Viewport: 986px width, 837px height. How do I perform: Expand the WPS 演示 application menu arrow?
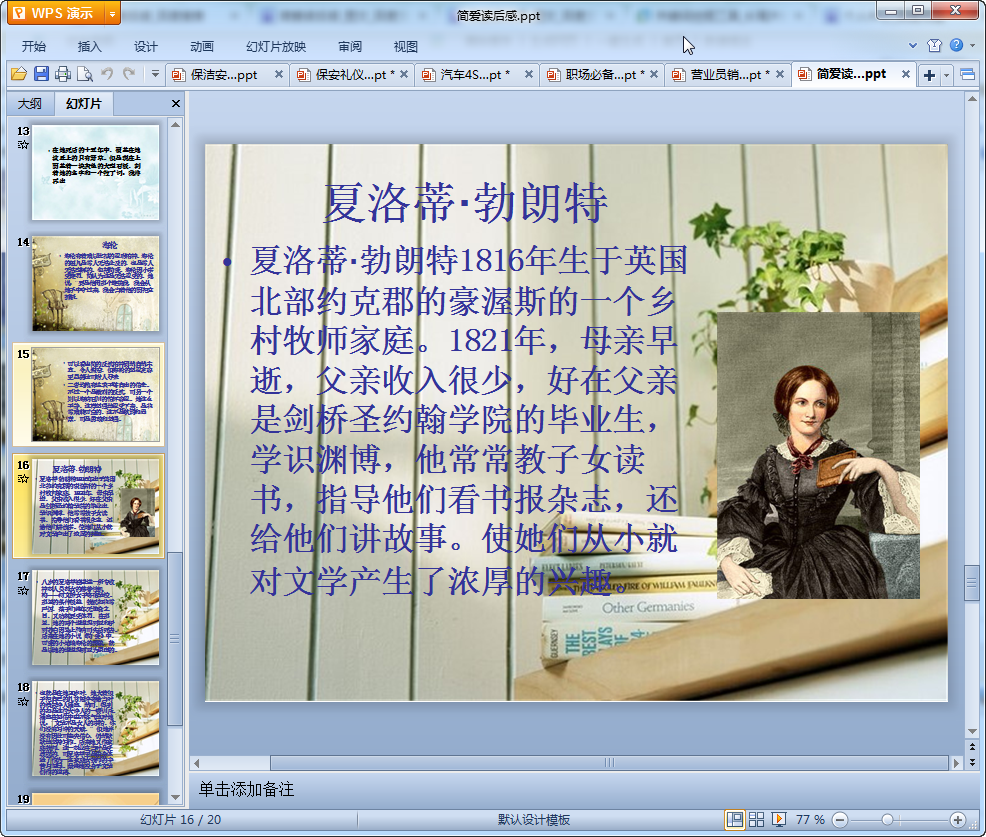112,14
